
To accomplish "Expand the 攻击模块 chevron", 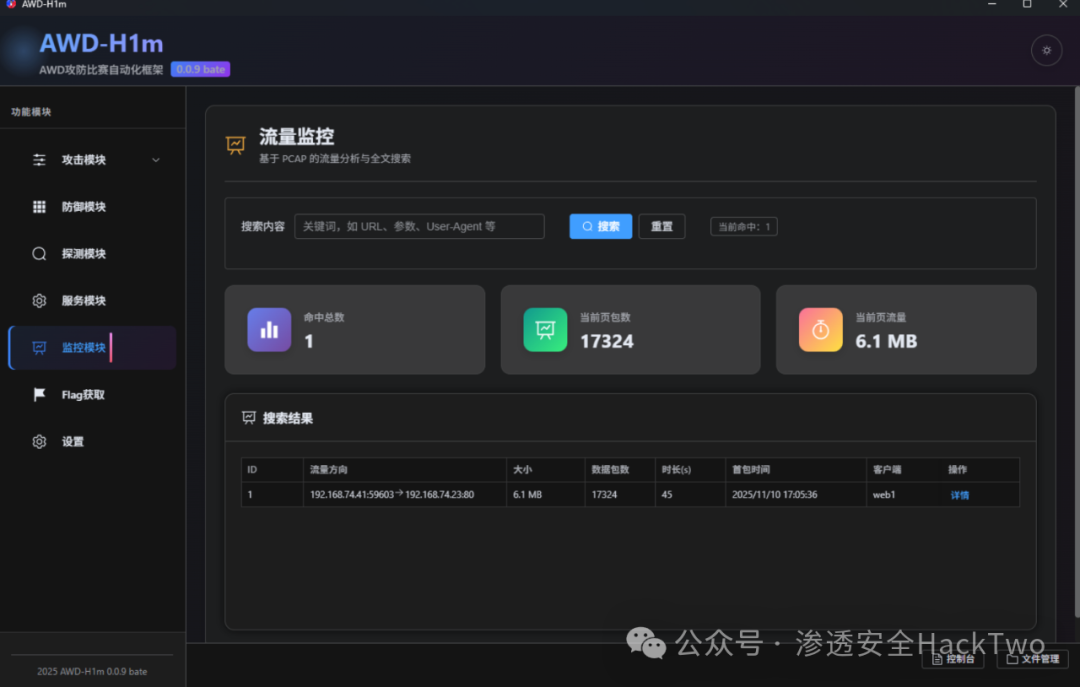I will click(x=156, y=160).
